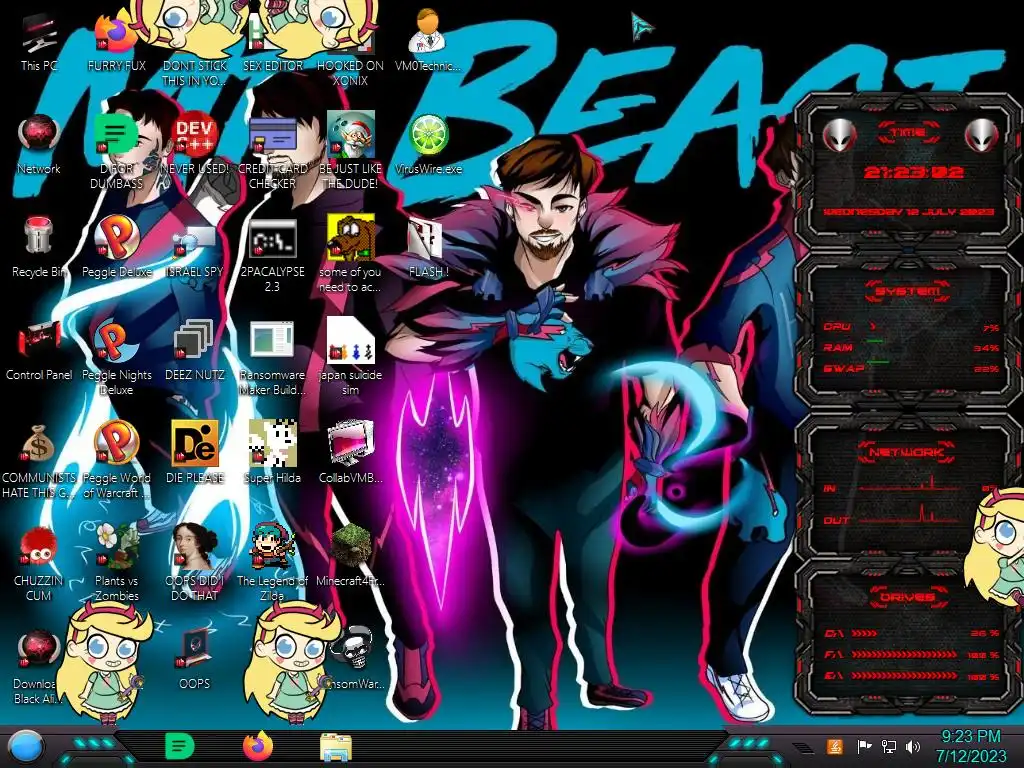The image size is (1024, 768).
Task: Launch Peggle World of Warcraft
Action: 116,444
